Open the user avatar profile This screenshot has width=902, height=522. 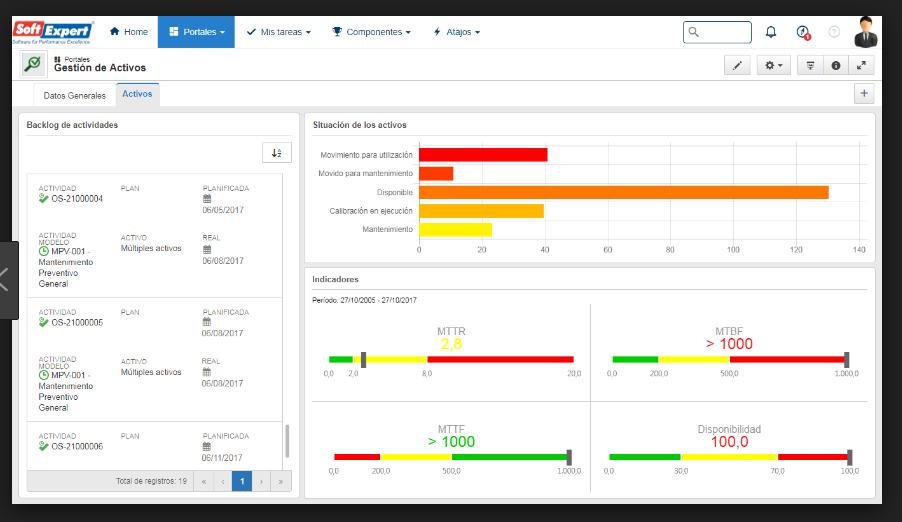(866, 32)
